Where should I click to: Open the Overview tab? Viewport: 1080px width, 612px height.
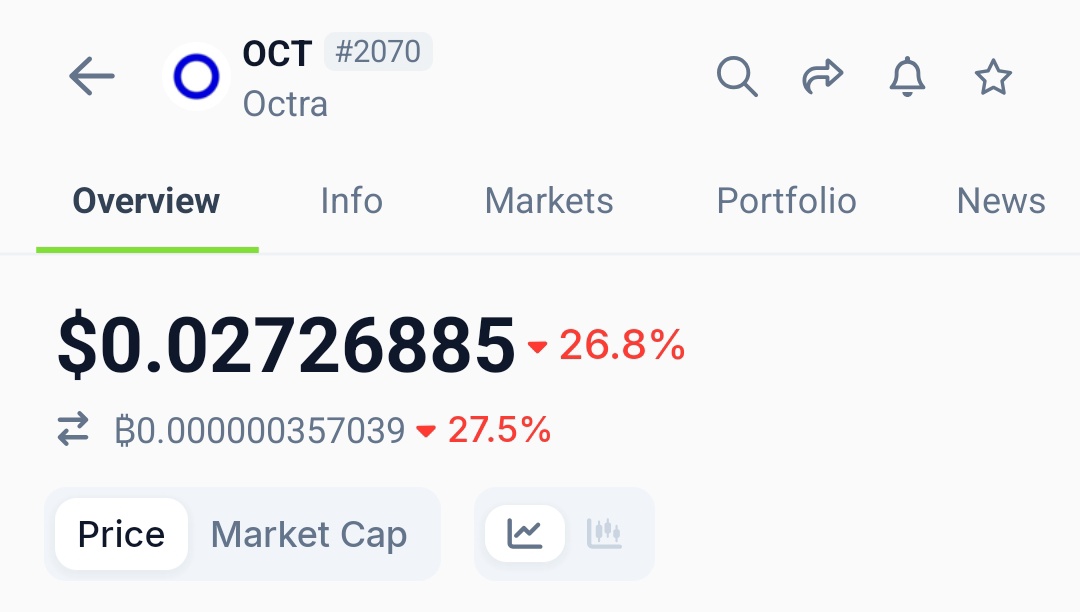point(146,201)
